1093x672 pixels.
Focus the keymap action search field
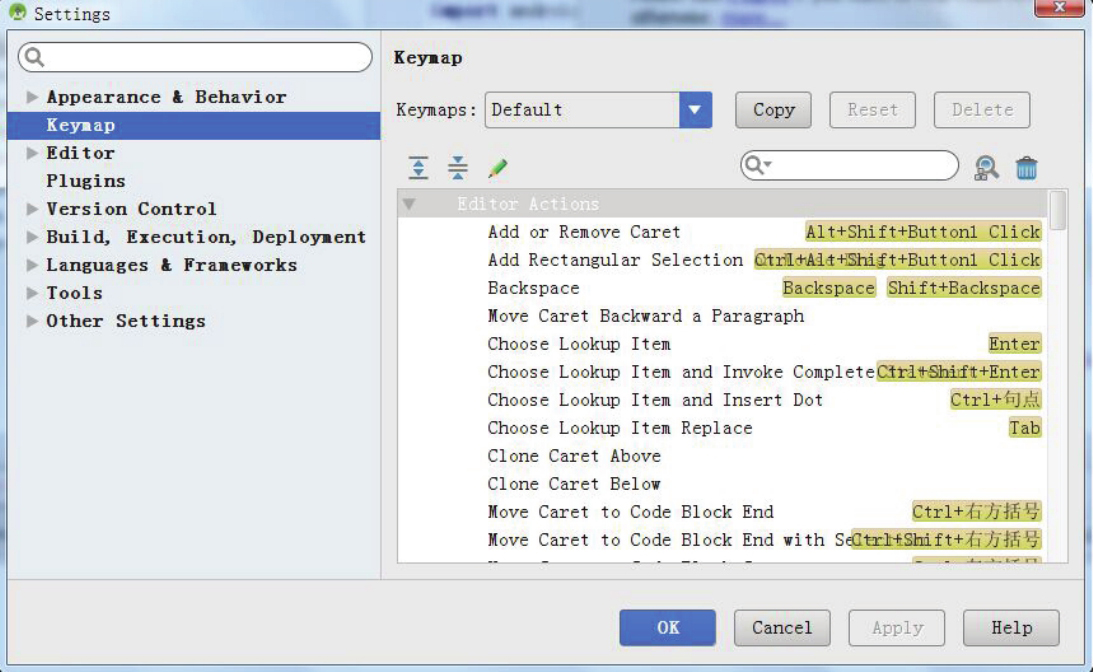click(x=849, y=165)
